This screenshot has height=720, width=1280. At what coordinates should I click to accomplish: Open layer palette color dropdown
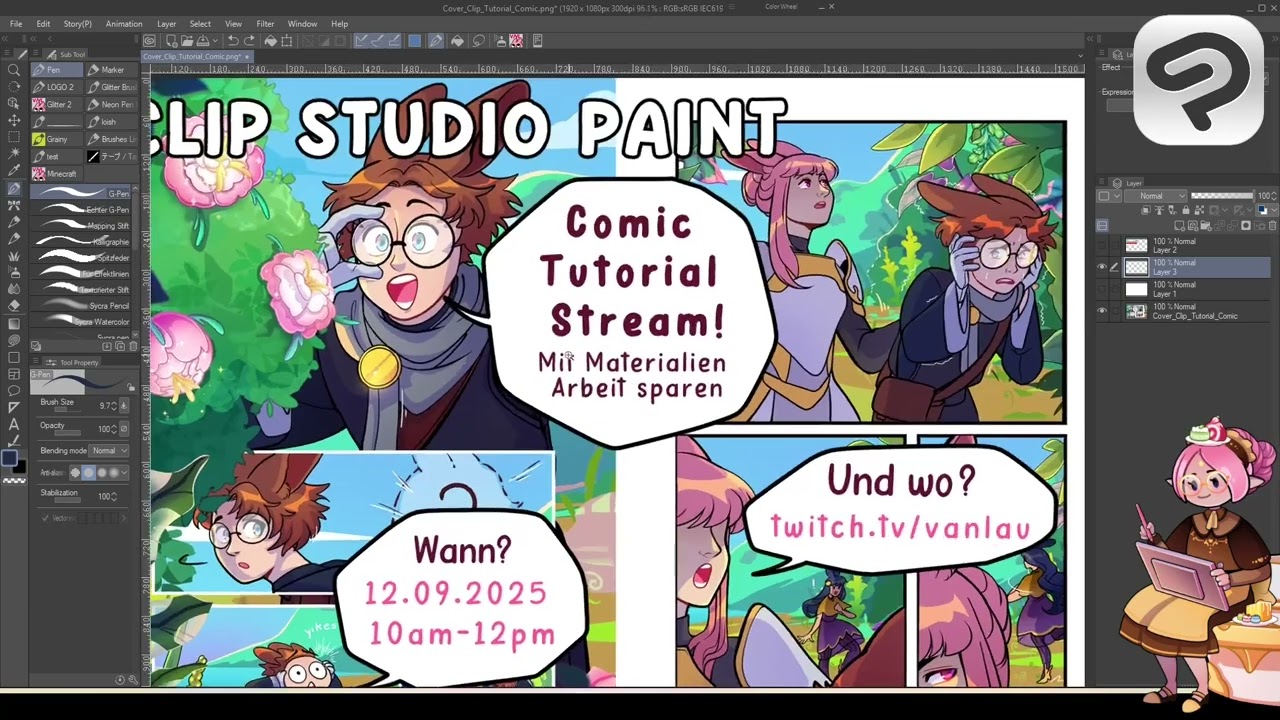tap(1109, 196)
